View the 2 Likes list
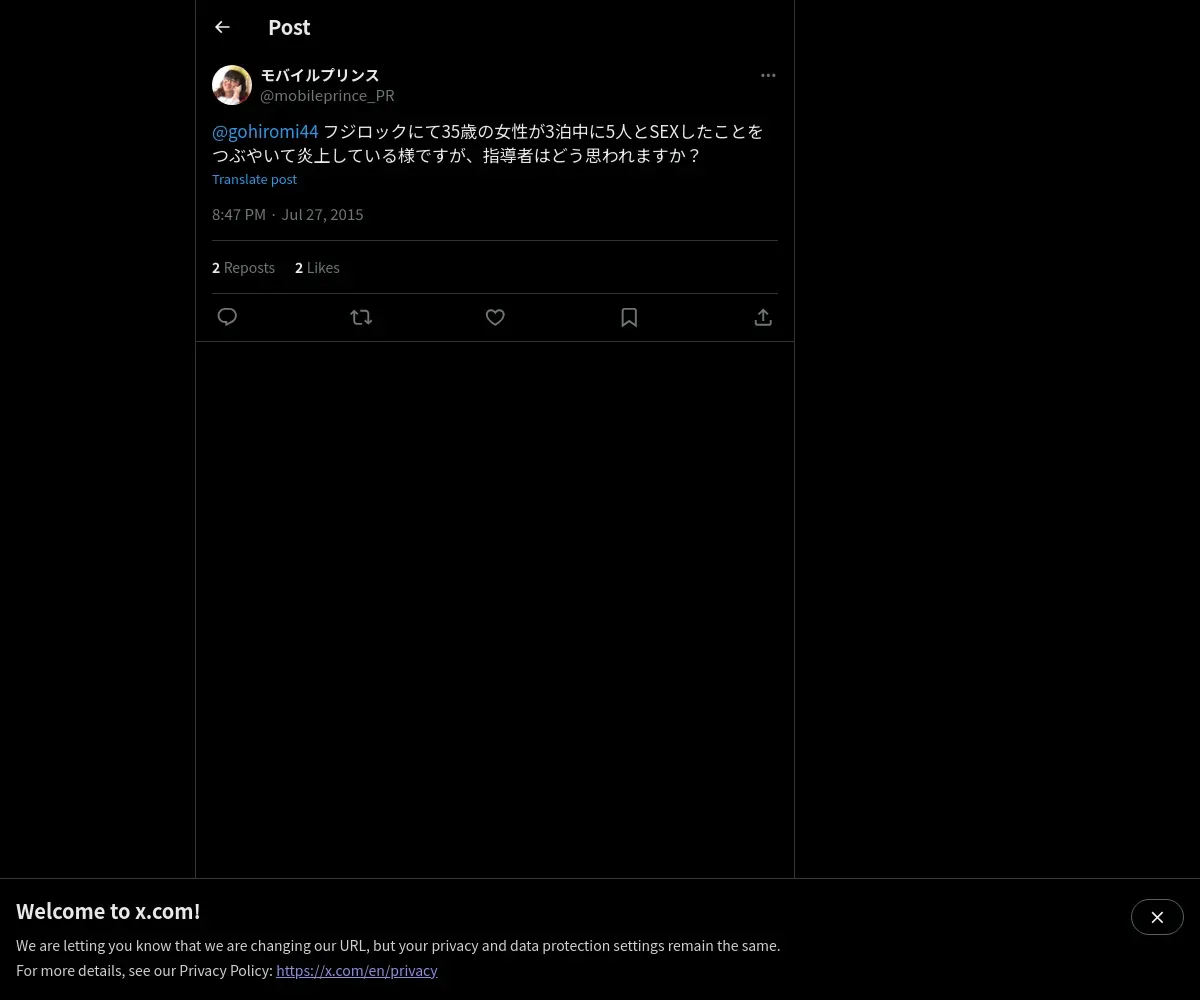 (317, 267)
